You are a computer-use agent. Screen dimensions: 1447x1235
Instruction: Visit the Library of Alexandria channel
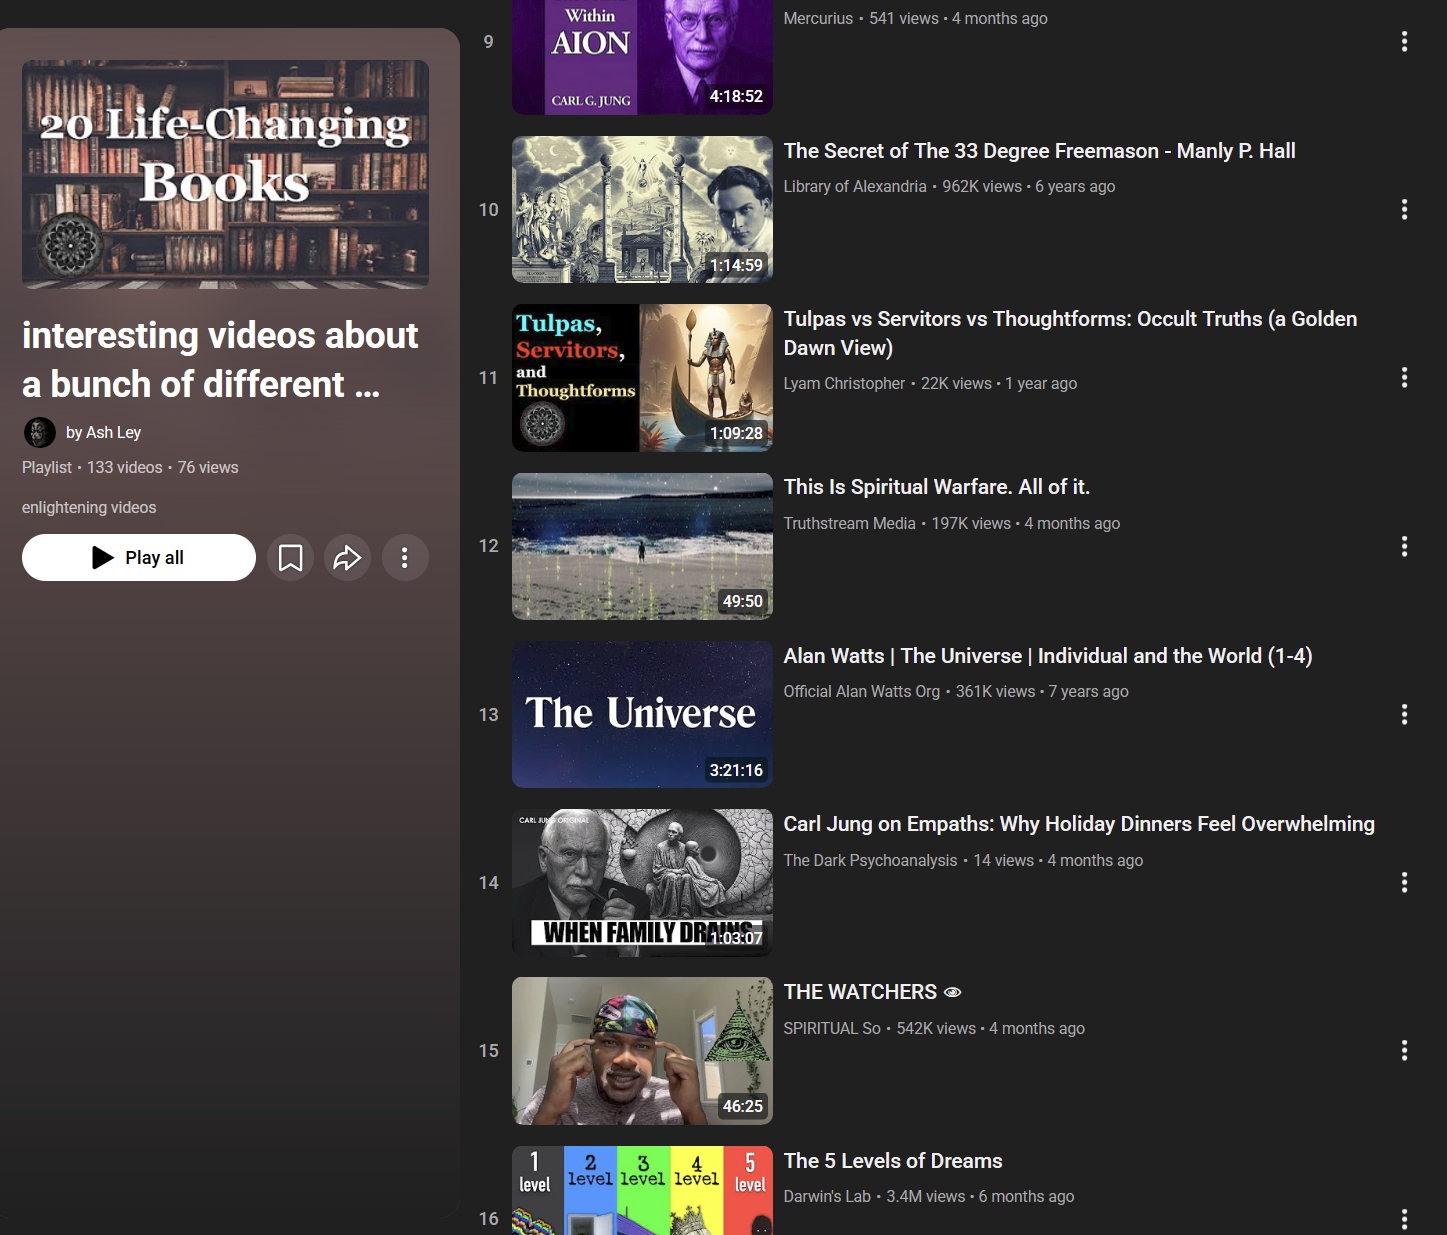855,186
